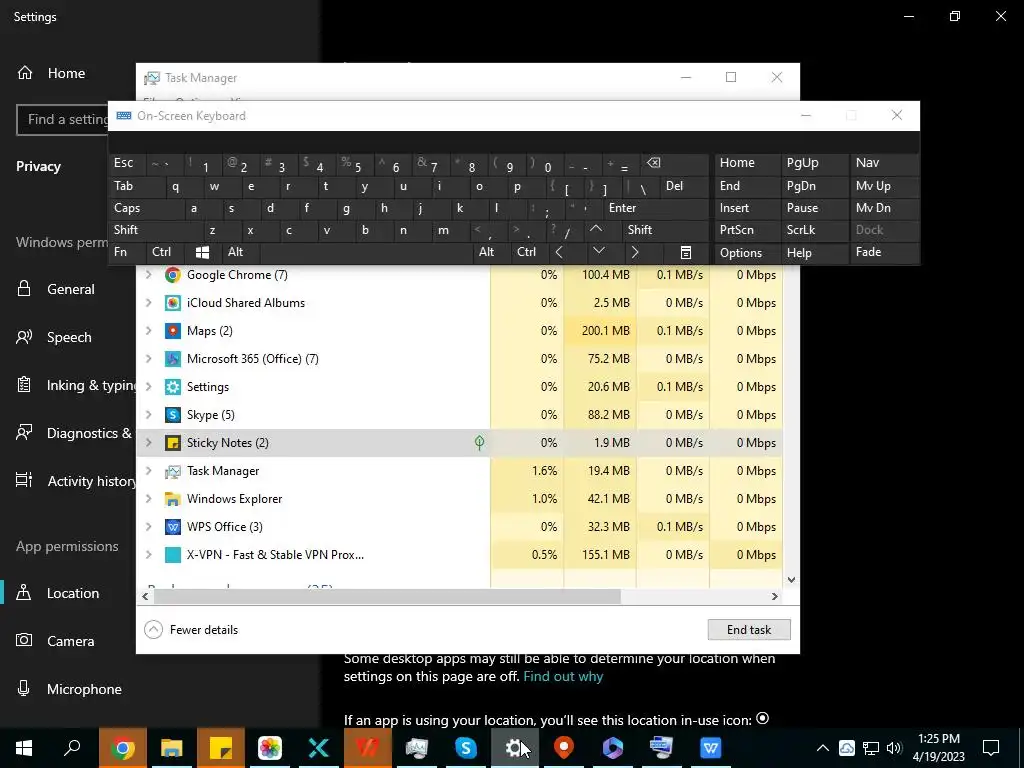This screenshot has height=768, width=1024.
Task: Click the PrtScn key
Action: point(747,230)
